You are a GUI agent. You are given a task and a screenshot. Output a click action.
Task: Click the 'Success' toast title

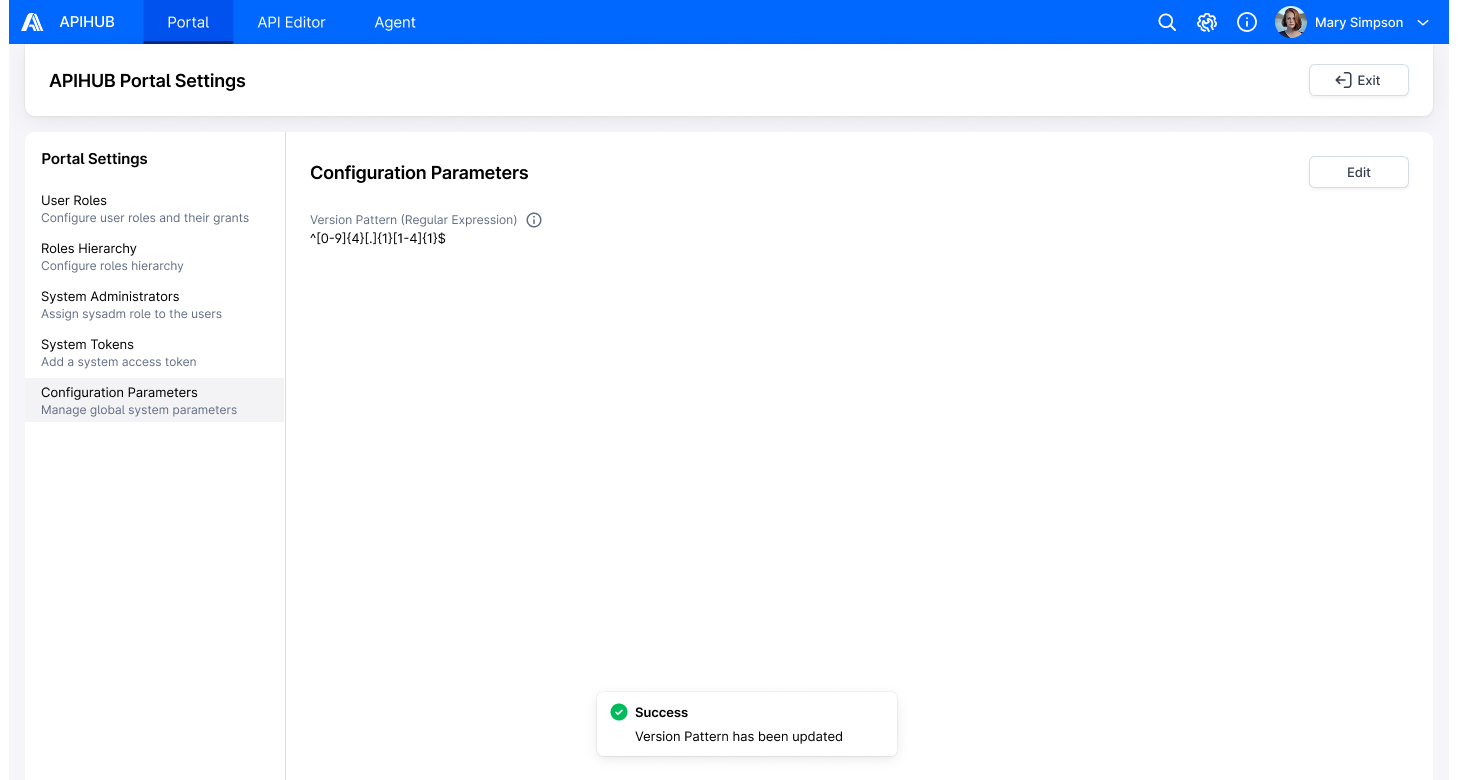pyautogui.click(x=661, y=713)
